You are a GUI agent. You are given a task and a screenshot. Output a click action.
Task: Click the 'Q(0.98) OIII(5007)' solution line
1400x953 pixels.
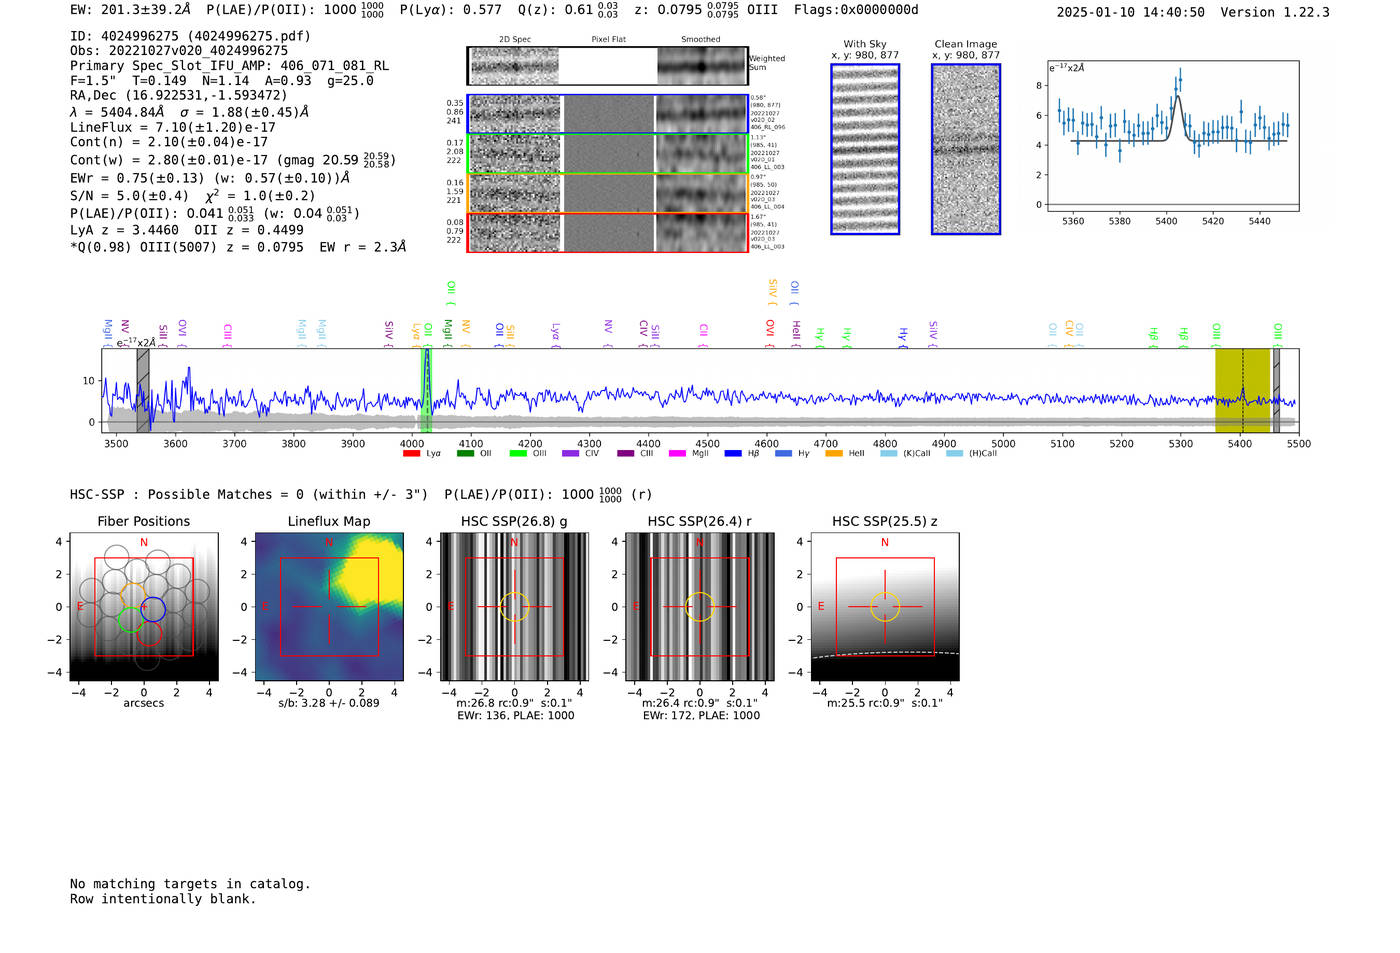coord(238,247)
